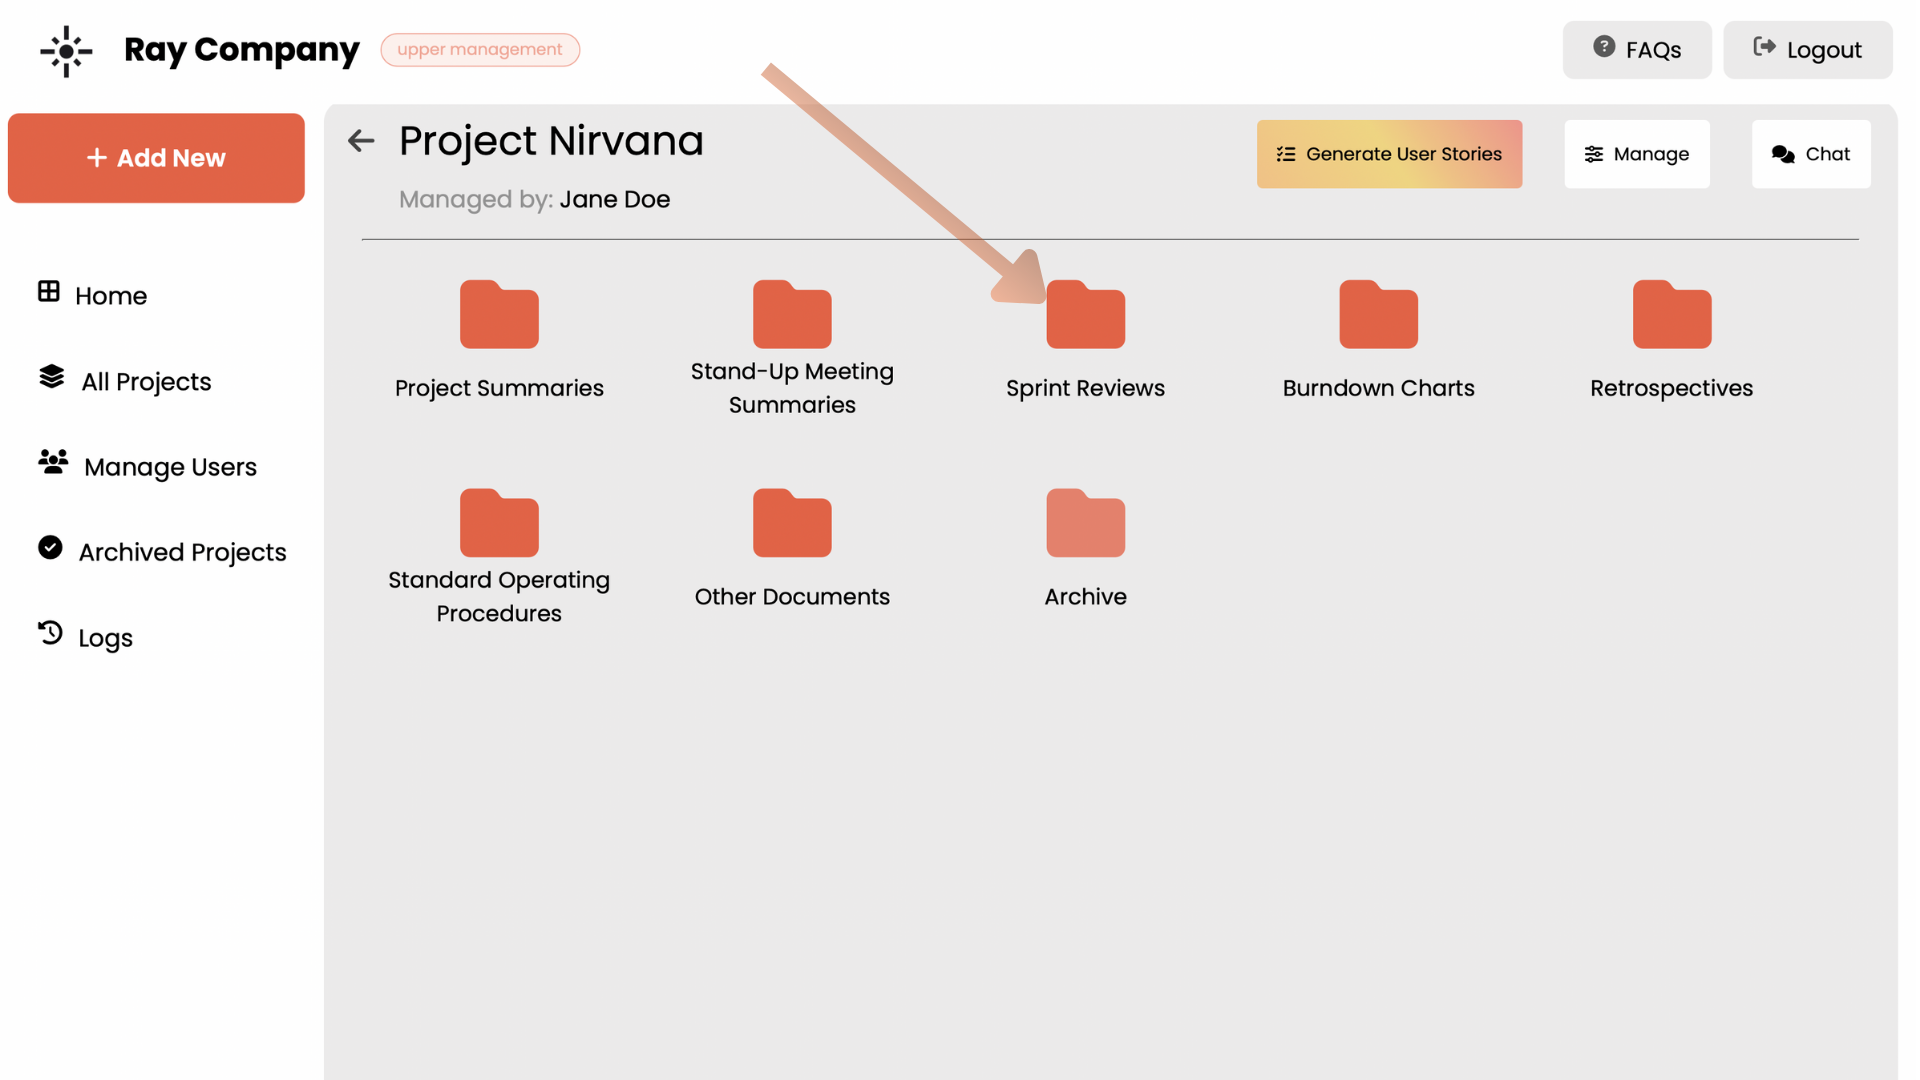The width and height of the screenshot is (1920, 1080).
Task: Open the Archive folder
Action: 1085,524
